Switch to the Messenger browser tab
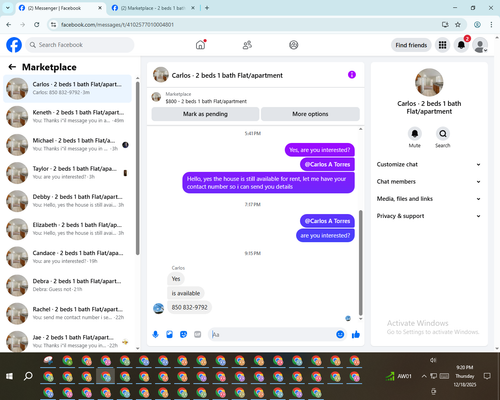This screenshot has width=500, height=400. point(60,8)
